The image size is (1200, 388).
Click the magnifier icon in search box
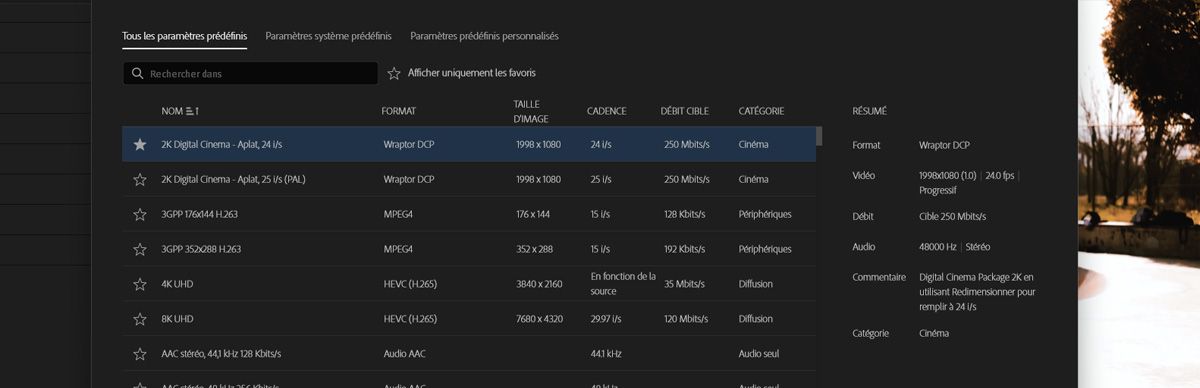pyautogui.click(x=137, y=73)
